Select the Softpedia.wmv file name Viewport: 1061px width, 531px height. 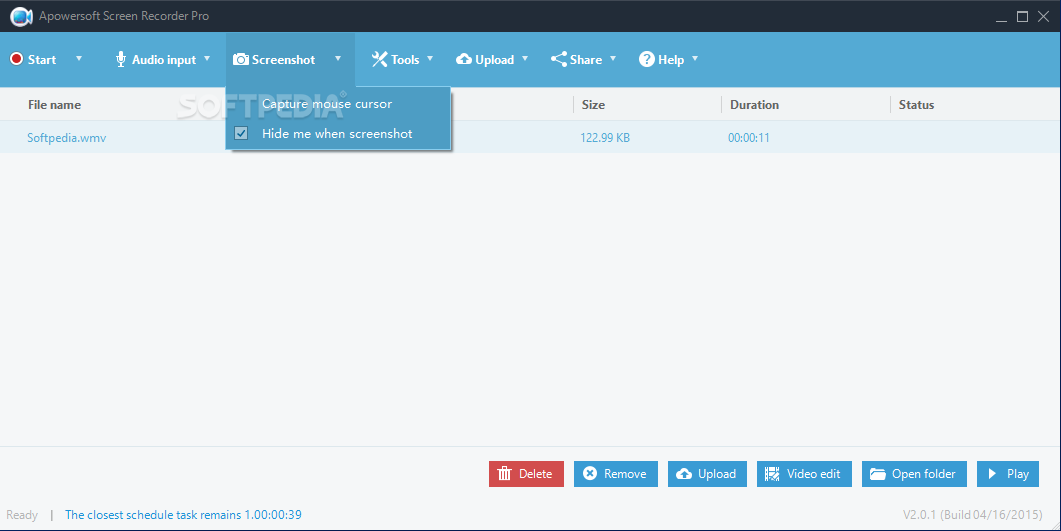[x=66, y=137]
